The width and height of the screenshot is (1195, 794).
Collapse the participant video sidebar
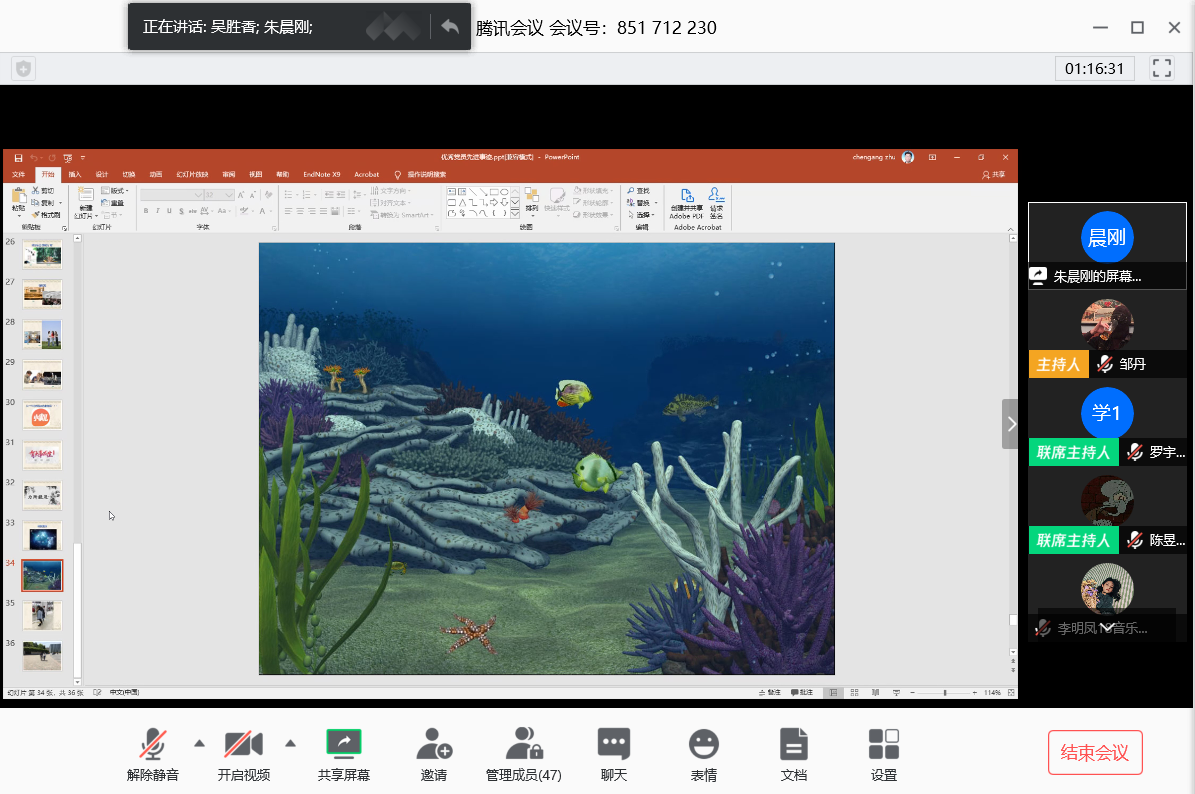tap(1010, 424)
